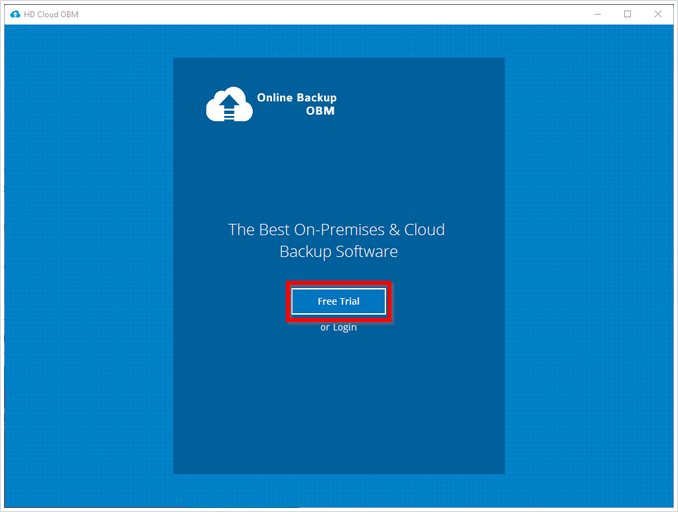Click the HD Cloud OBM title bar icon

15,14
